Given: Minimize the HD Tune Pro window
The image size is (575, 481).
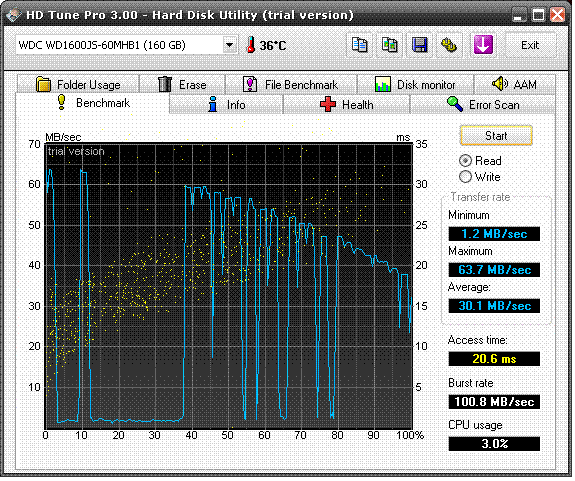Looking at the screenshot, I should pos(518,15).
